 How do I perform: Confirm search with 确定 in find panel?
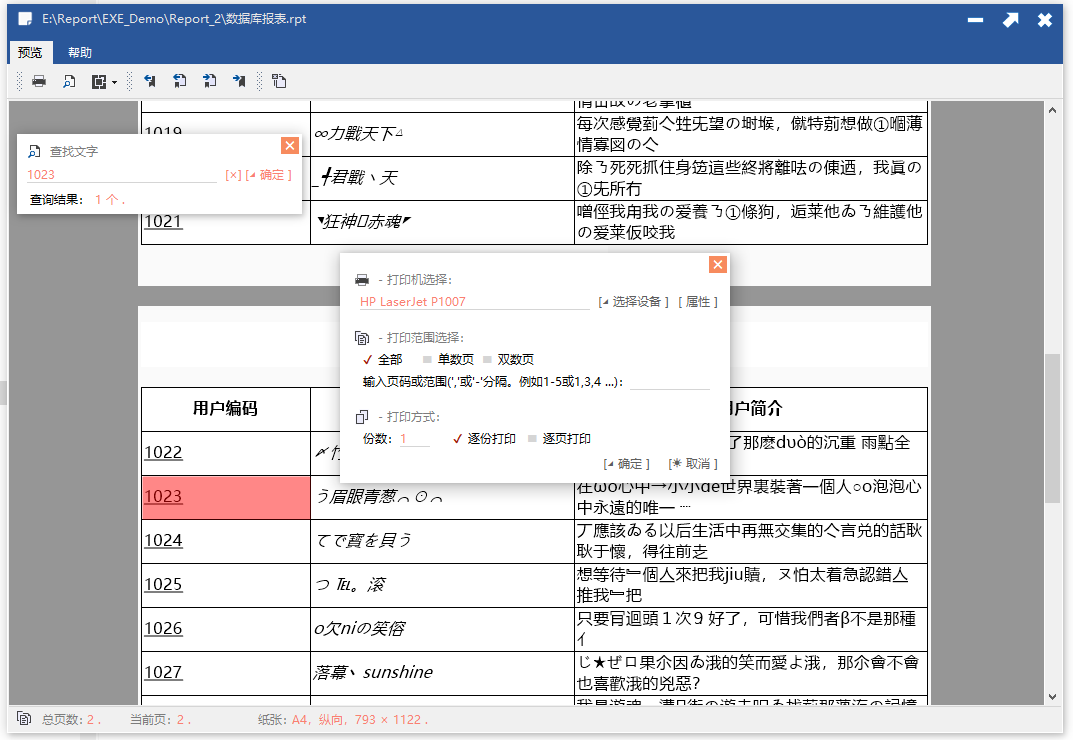point(268,175)
